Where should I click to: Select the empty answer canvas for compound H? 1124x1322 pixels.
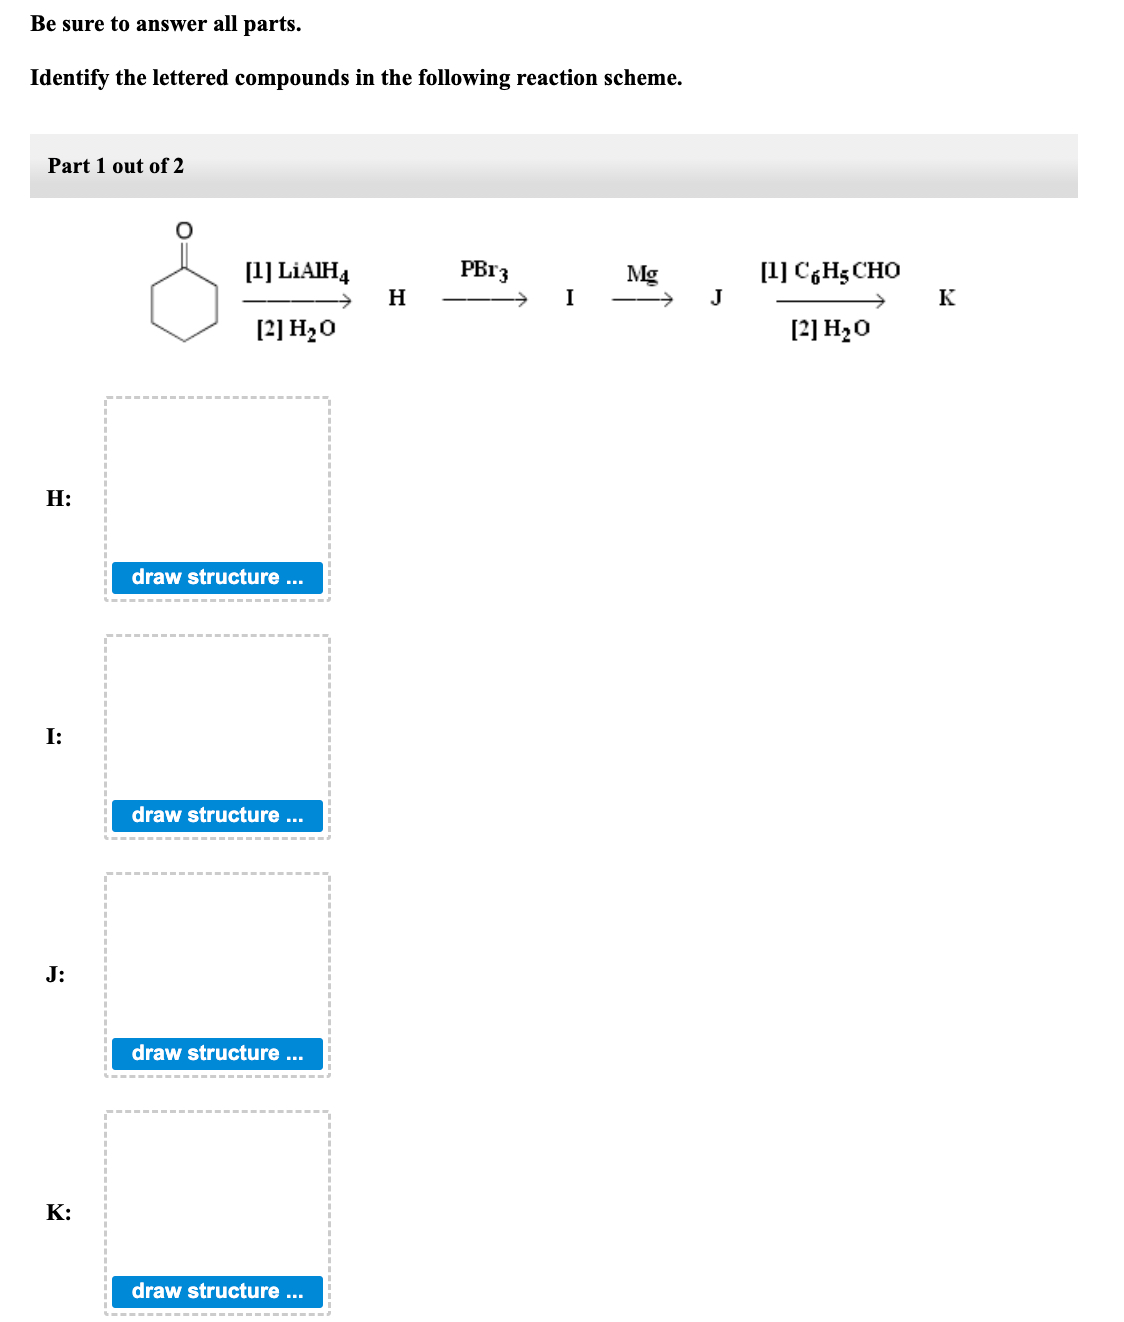click(x=217, y=480)
